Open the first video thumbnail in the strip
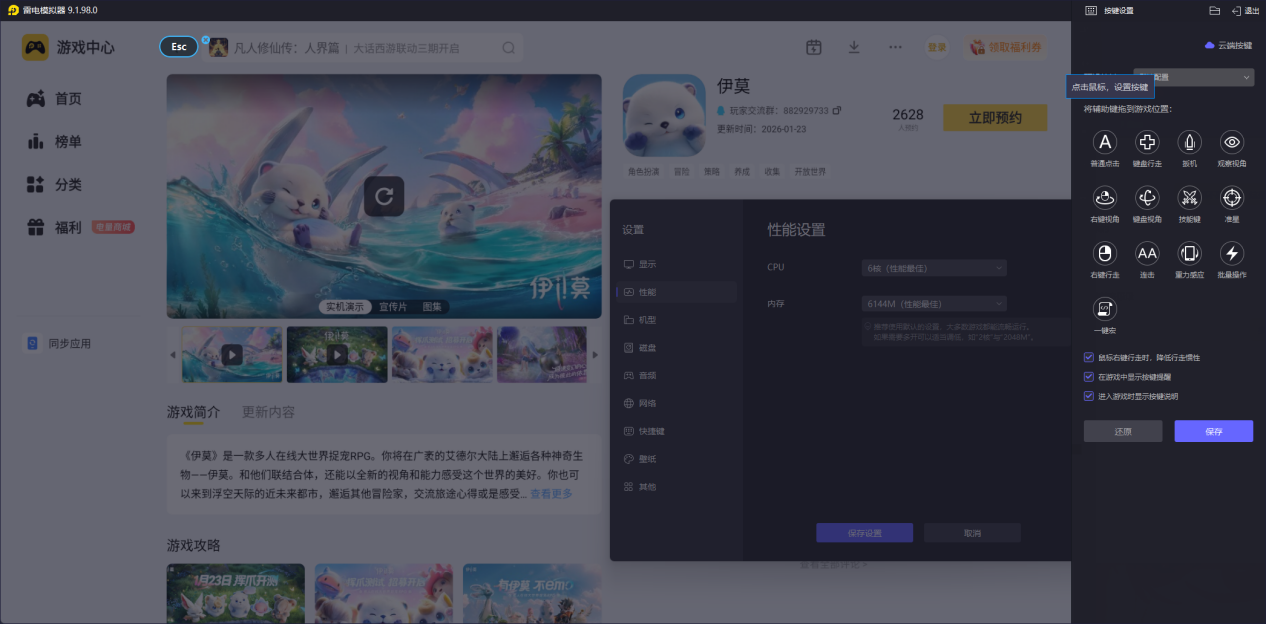This screenshot has width=1266, height=624. point(232,354)
